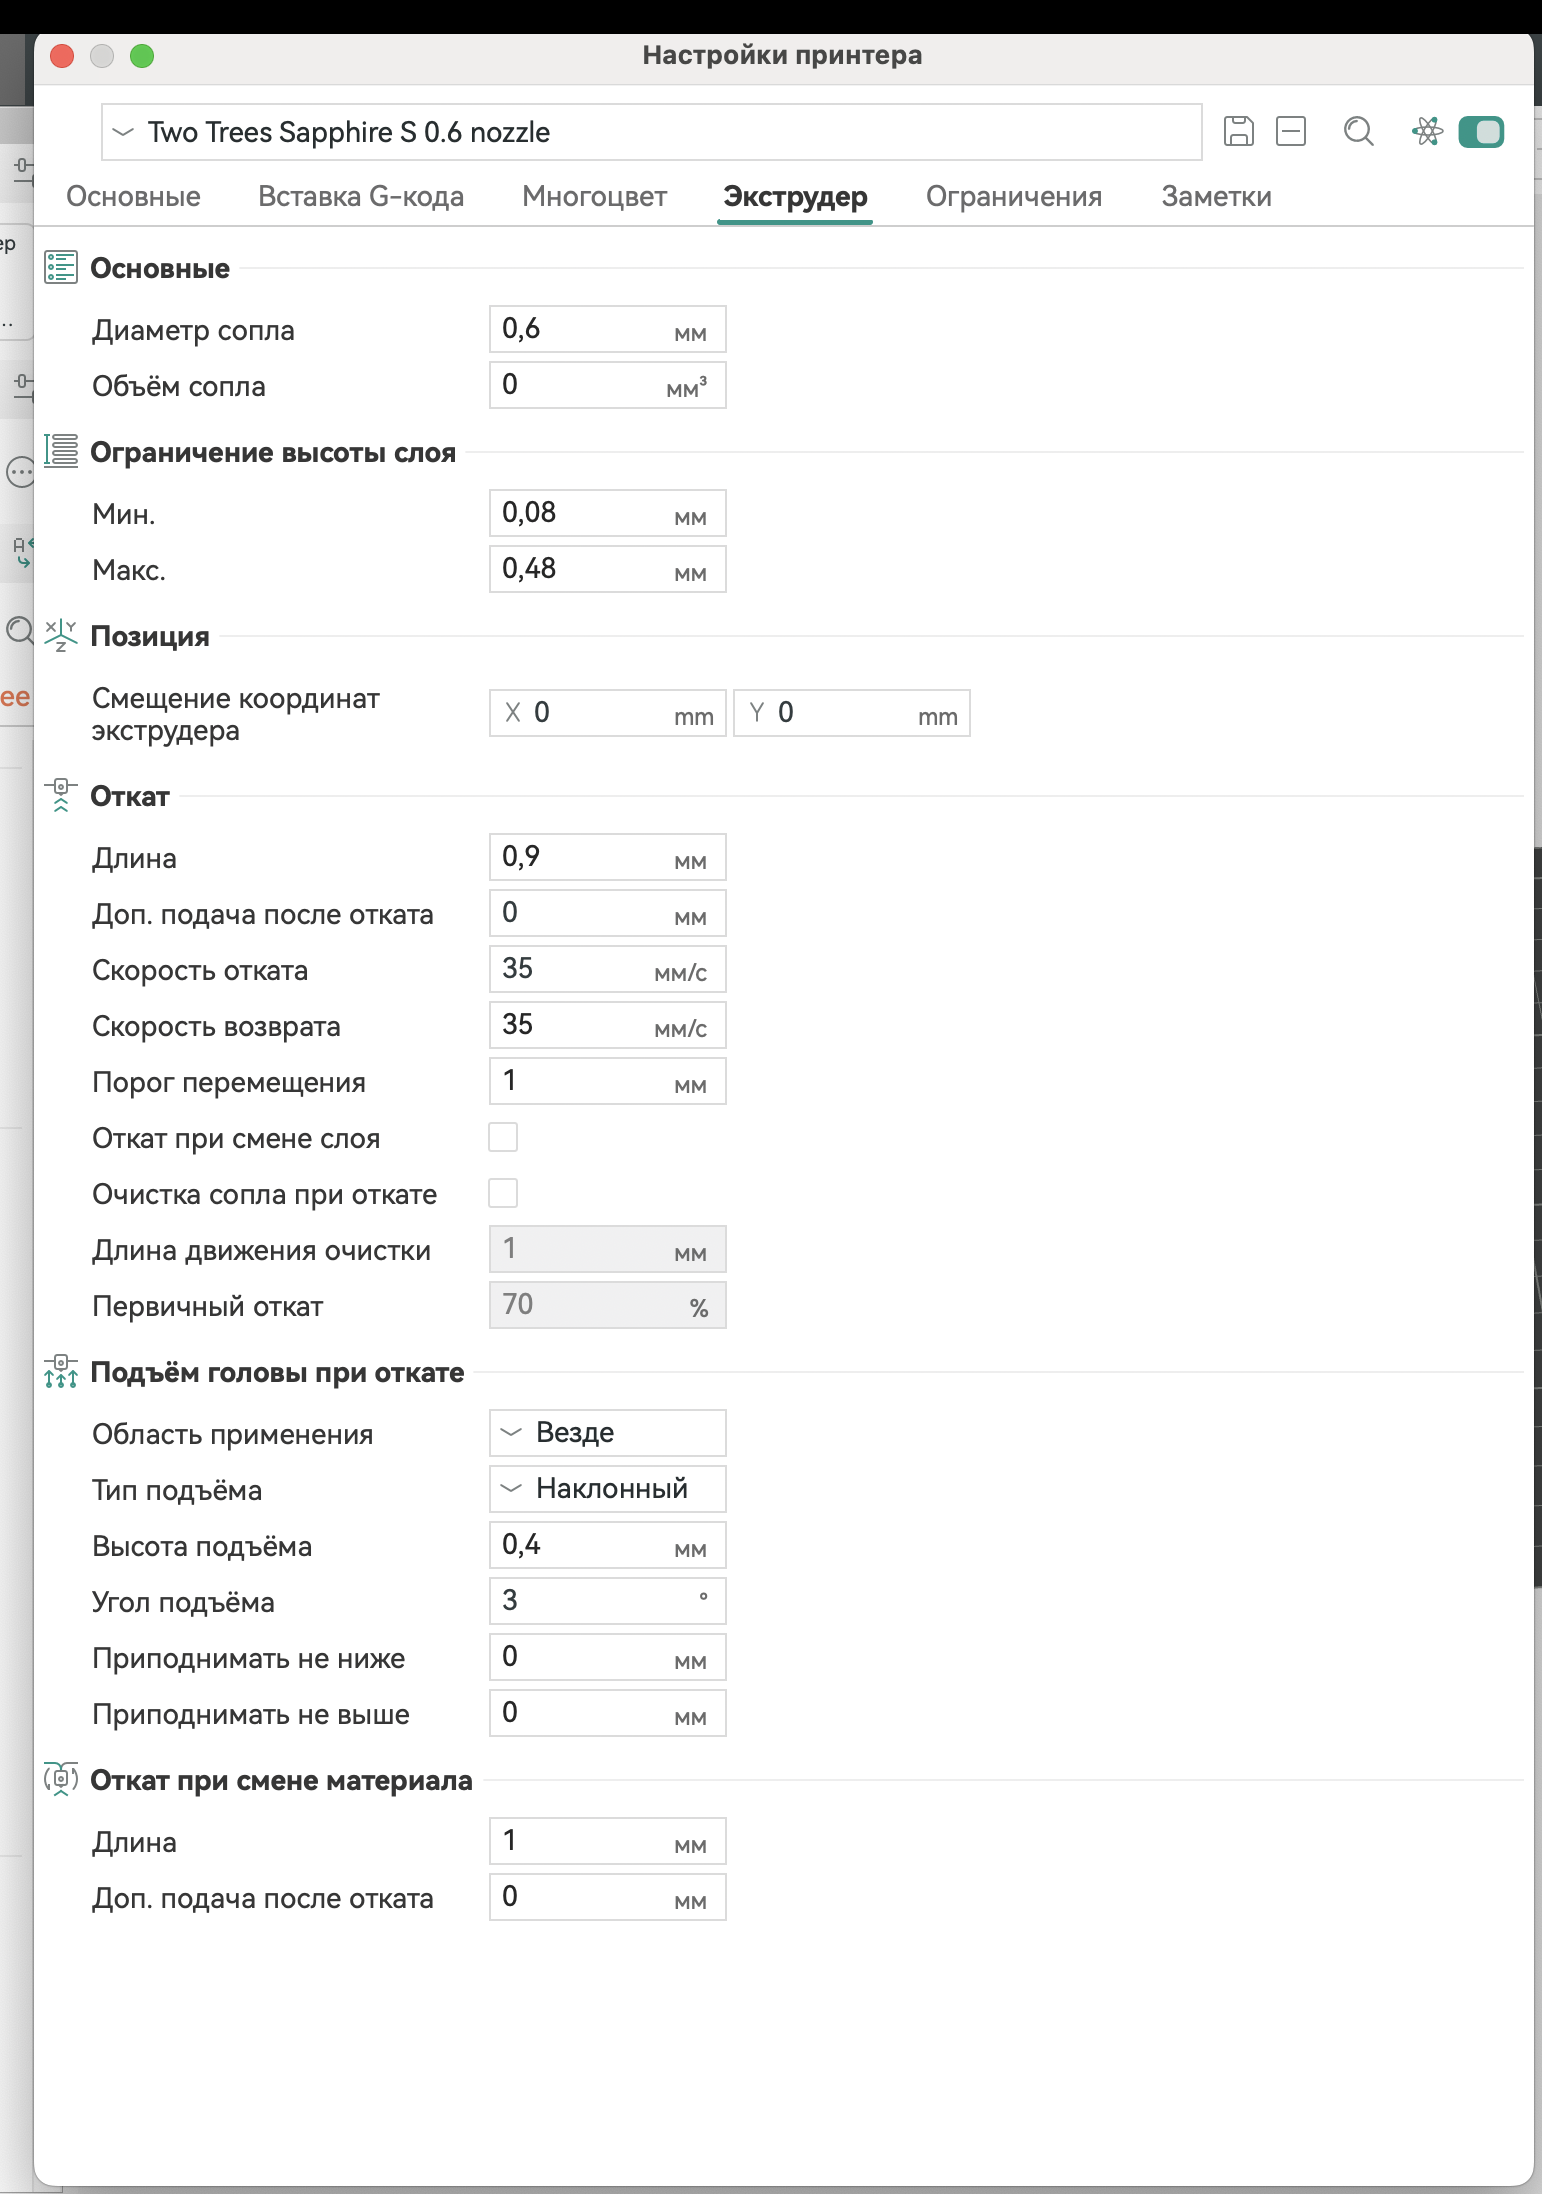The width and height of the screenshot is (1542, 2194).
Task: Open the settings search magnifier icon
Action: point(1358,131)
